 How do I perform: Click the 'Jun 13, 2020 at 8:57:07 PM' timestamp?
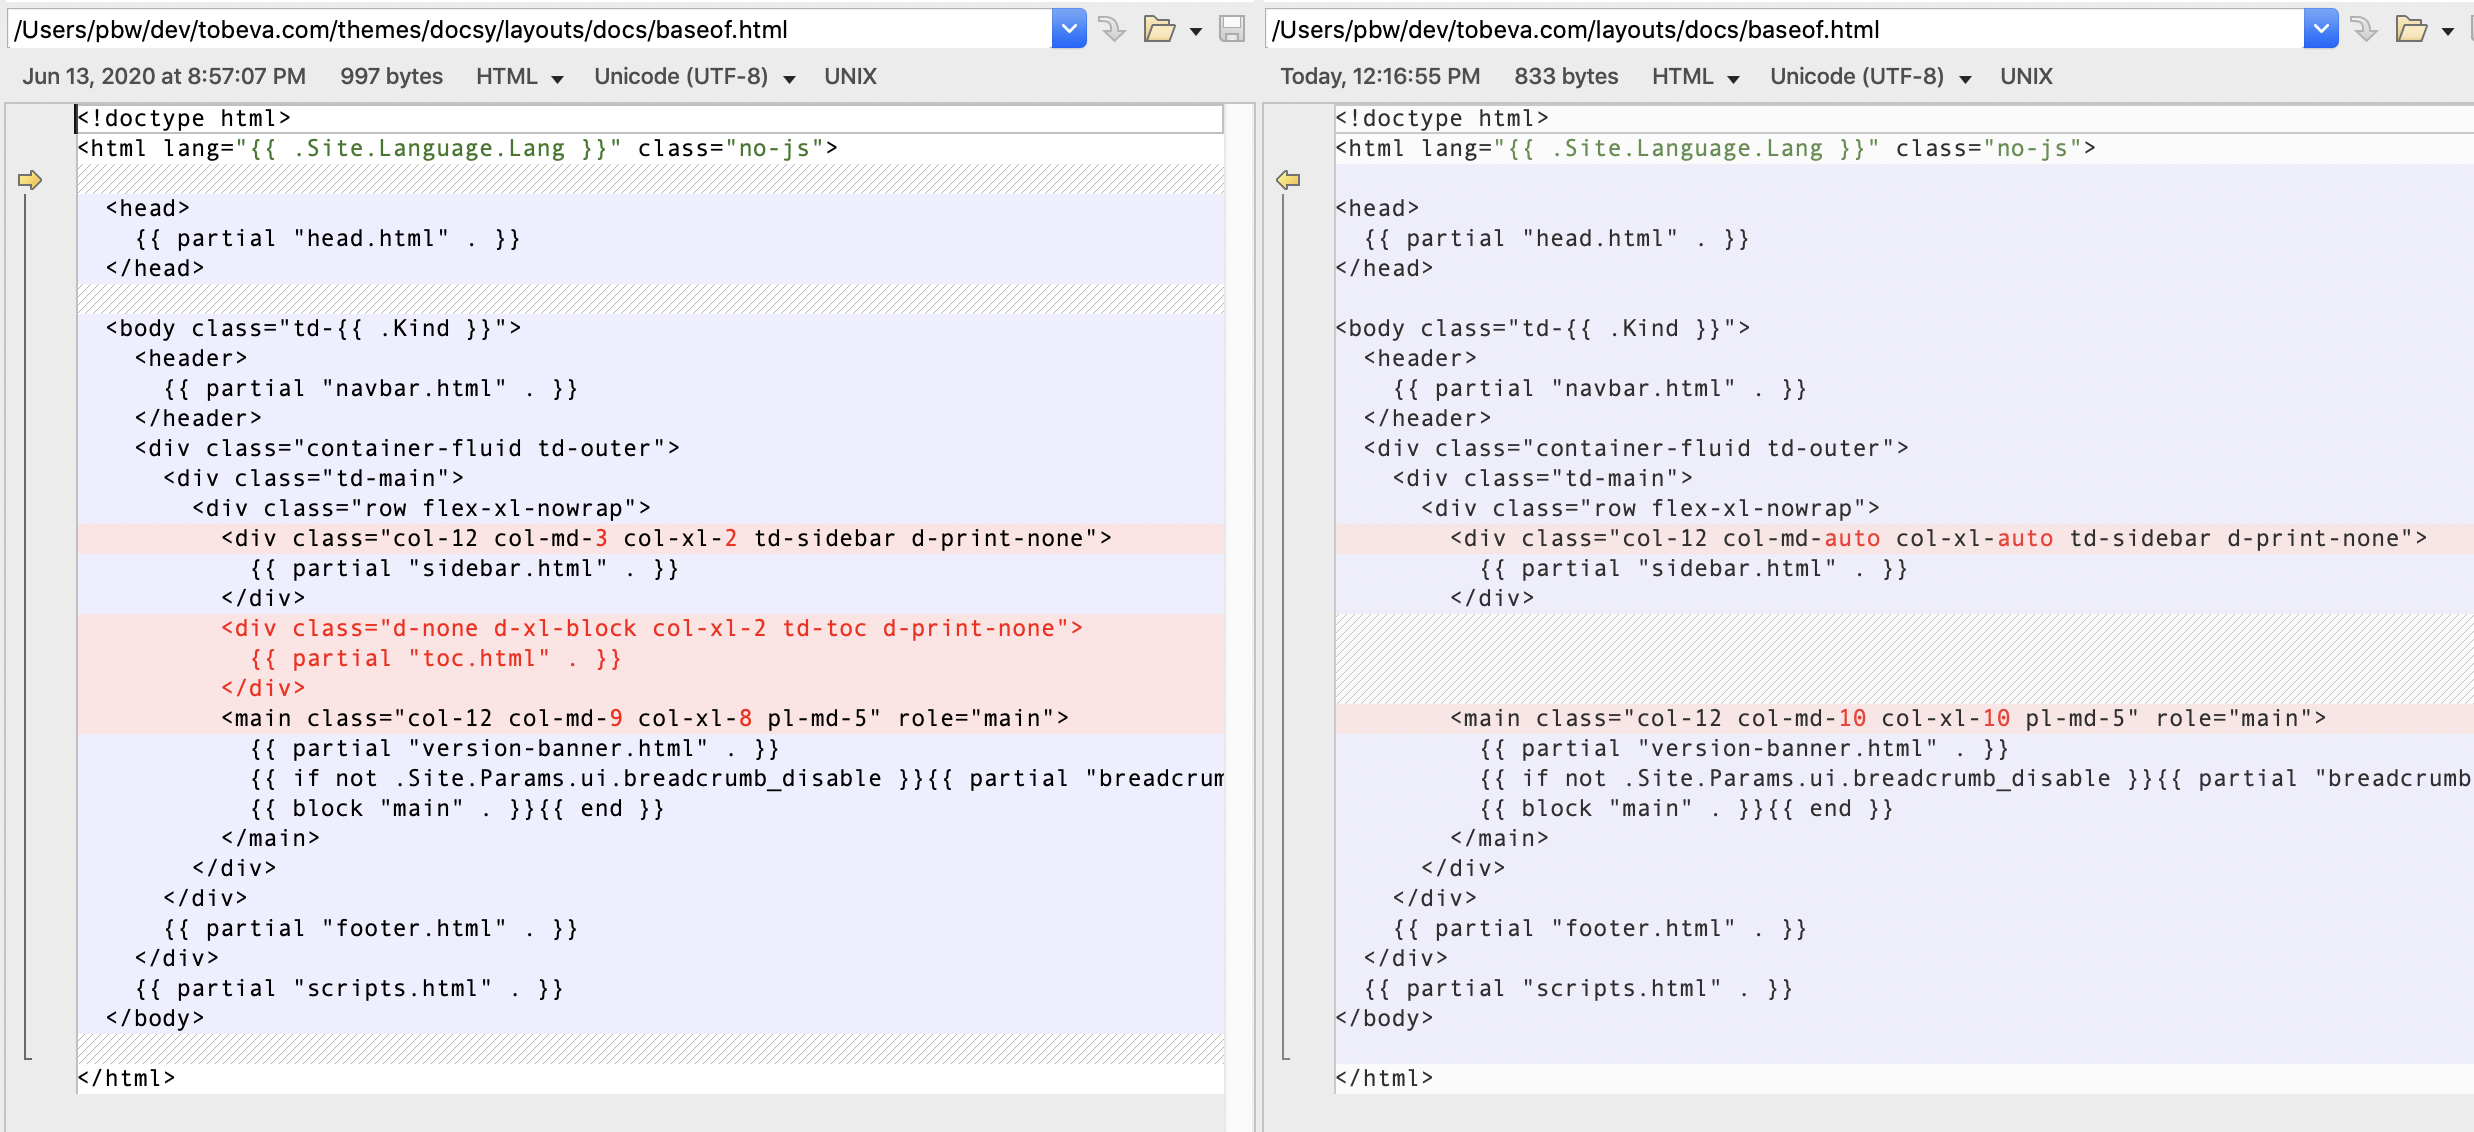point(164,77)
